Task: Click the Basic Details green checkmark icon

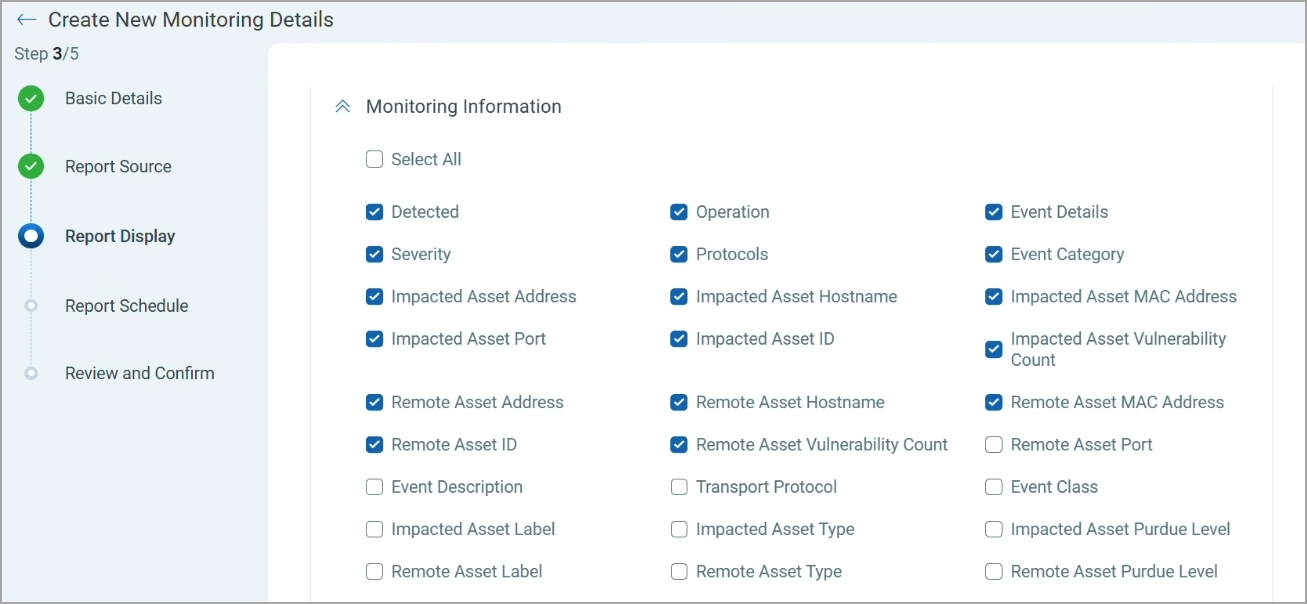Action: [x=31, y=98]
